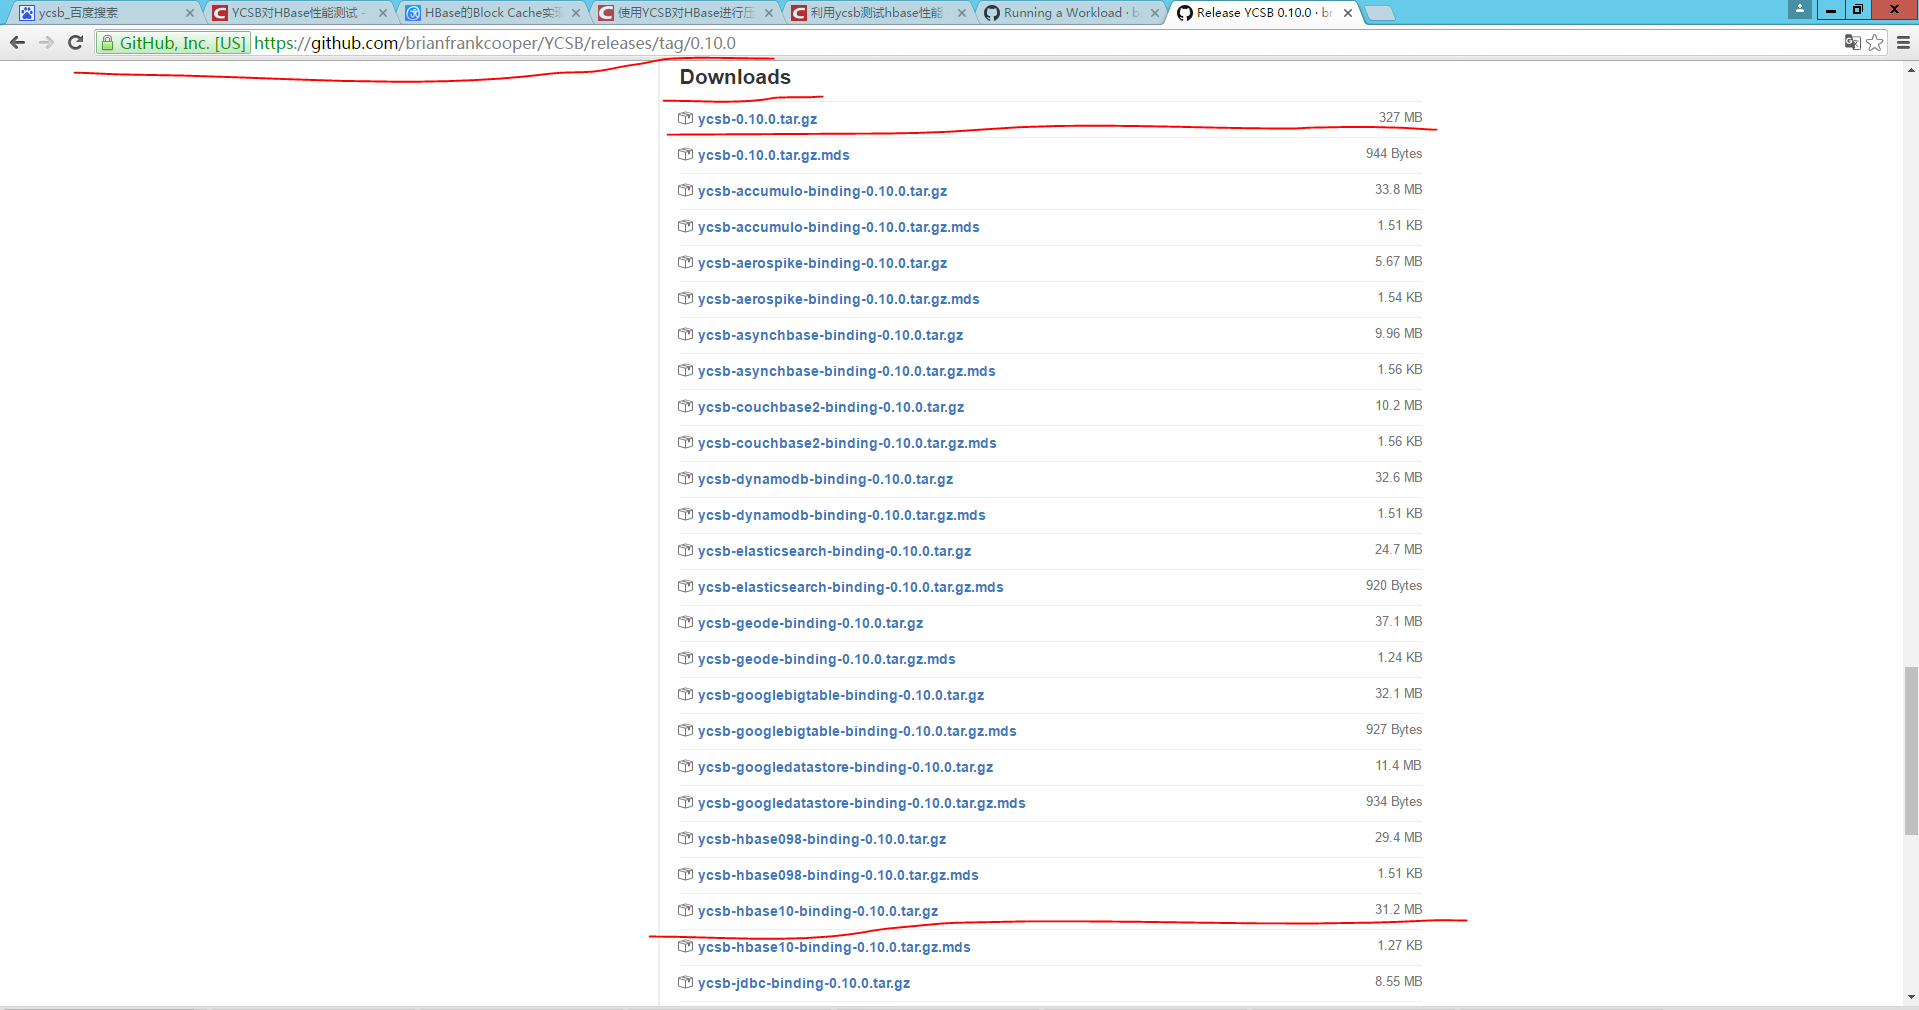
Task: Download ycsb-accumulo-binding-0.10.0.tar.gz.mds
Action: point(838,227)
